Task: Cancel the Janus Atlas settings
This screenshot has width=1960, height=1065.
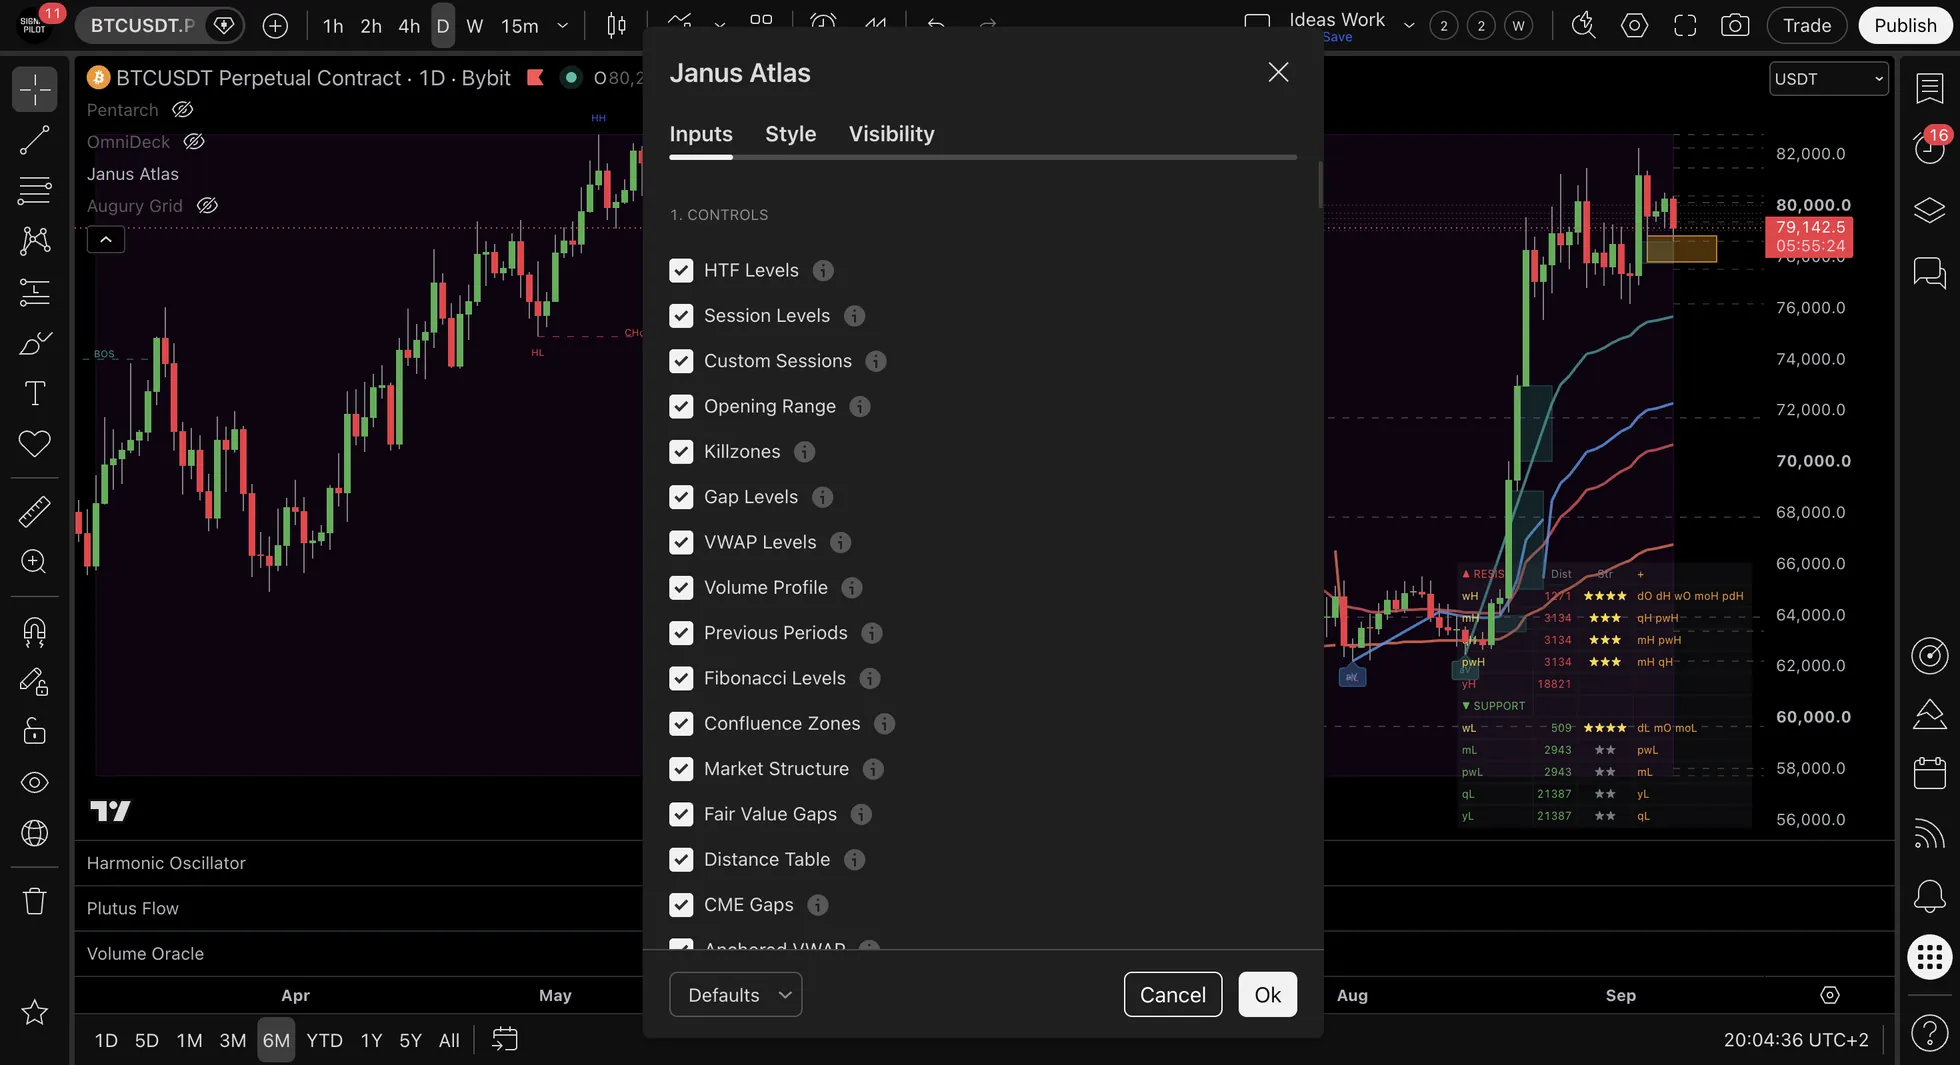Action: click(x=1173, y=995)
